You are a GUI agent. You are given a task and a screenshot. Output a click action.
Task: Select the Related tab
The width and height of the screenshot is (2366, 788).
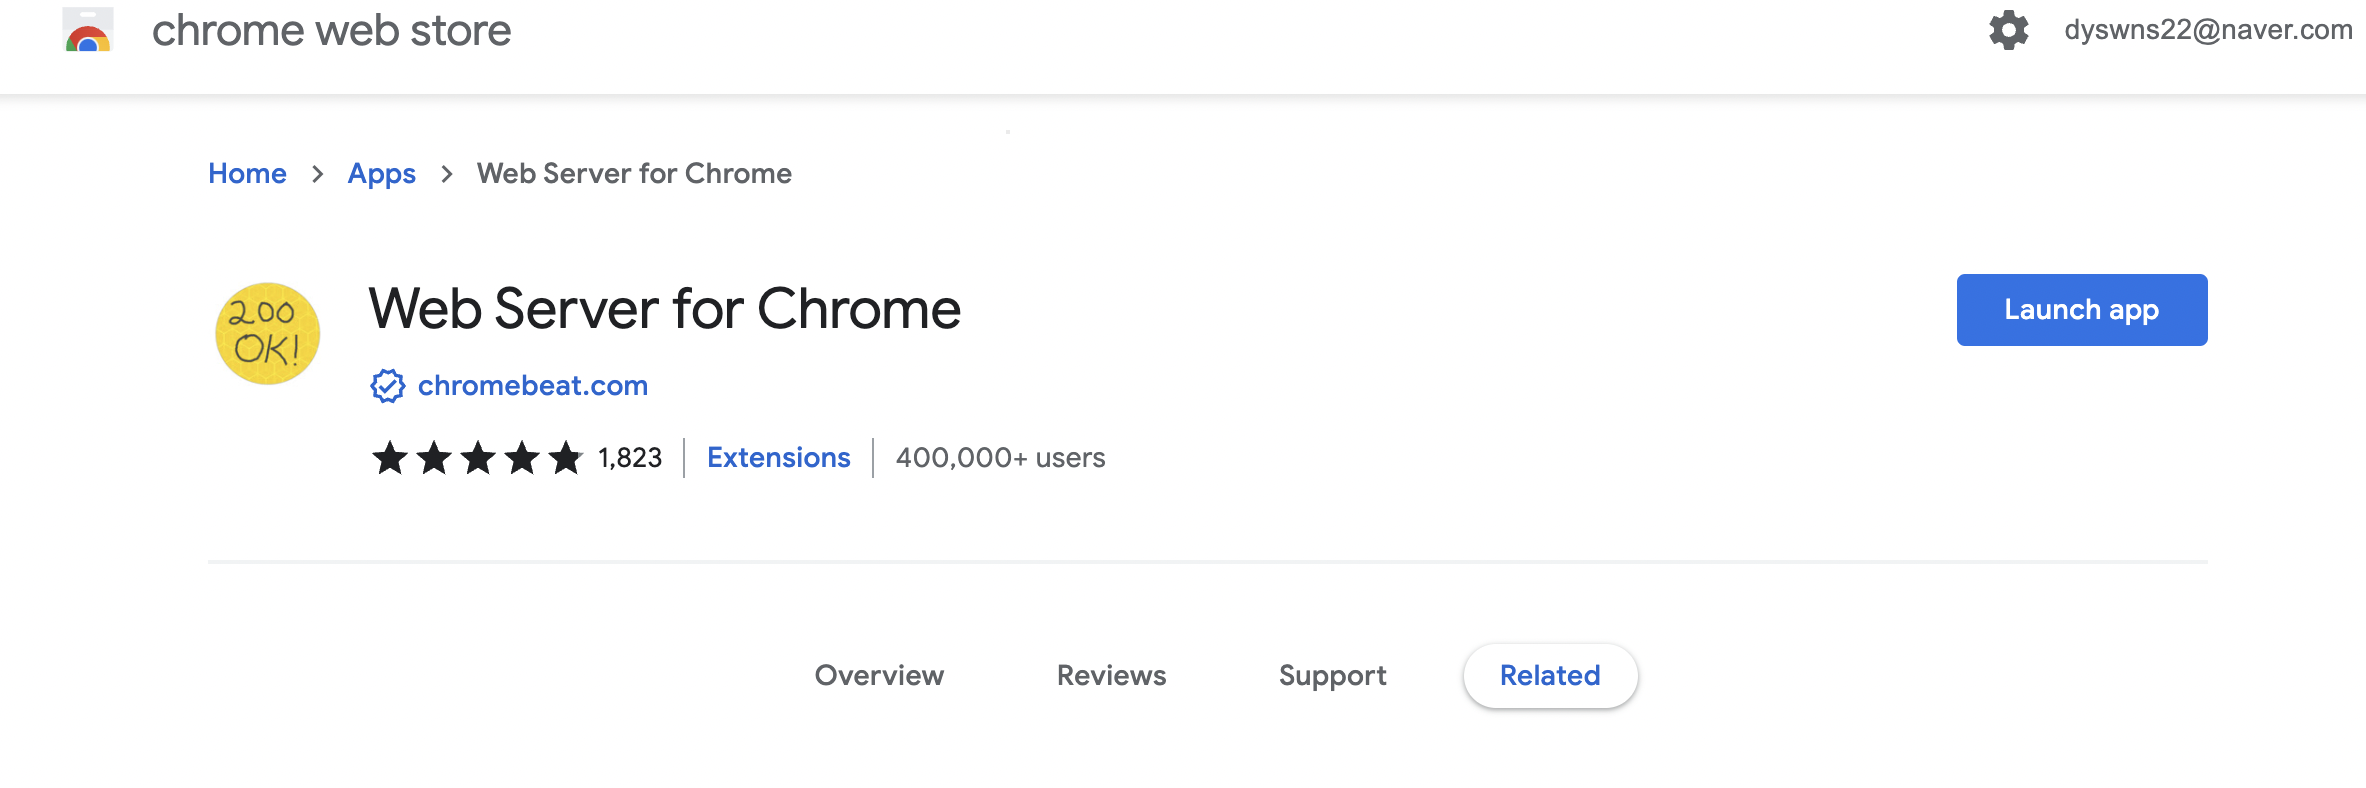1550,676
